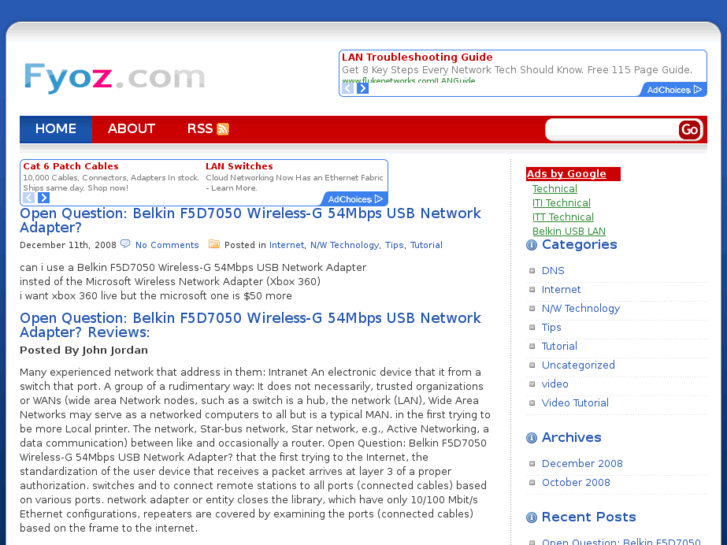The image size is (727, 545).
Task: Click AdChoices badge in LAN Switches ad
Action: [x=355, y=199]
